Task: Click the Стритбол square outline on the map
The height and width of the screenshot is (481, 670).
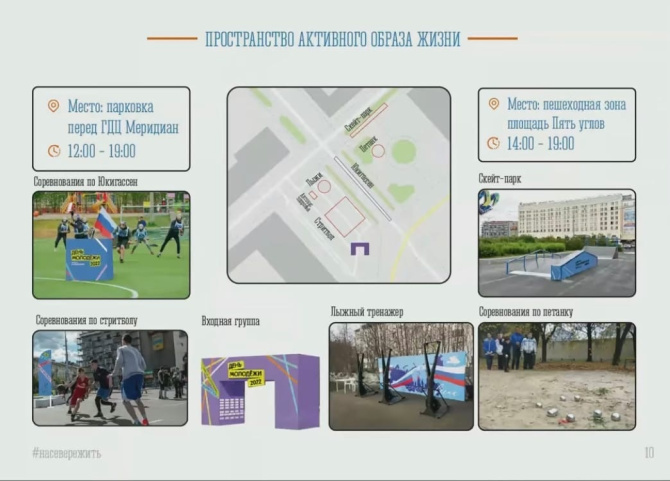Action: (x=346, y=215)
